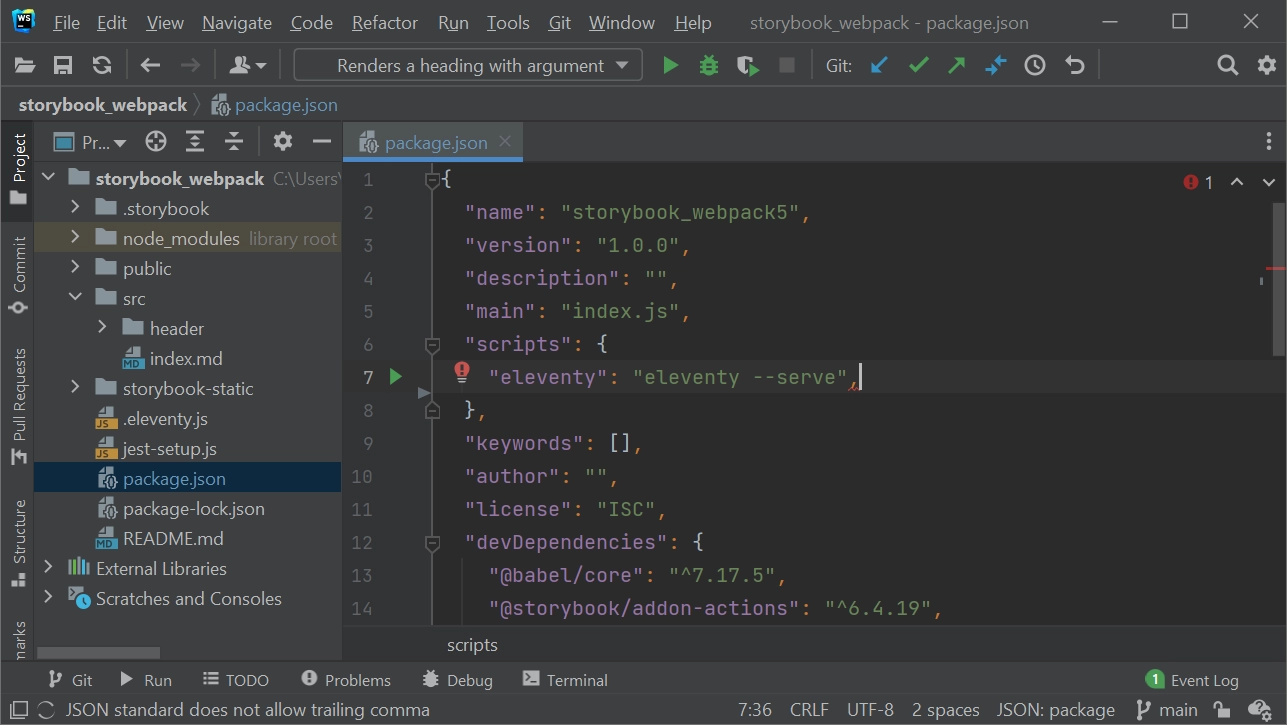Open the Tools menu

point(508,22)
